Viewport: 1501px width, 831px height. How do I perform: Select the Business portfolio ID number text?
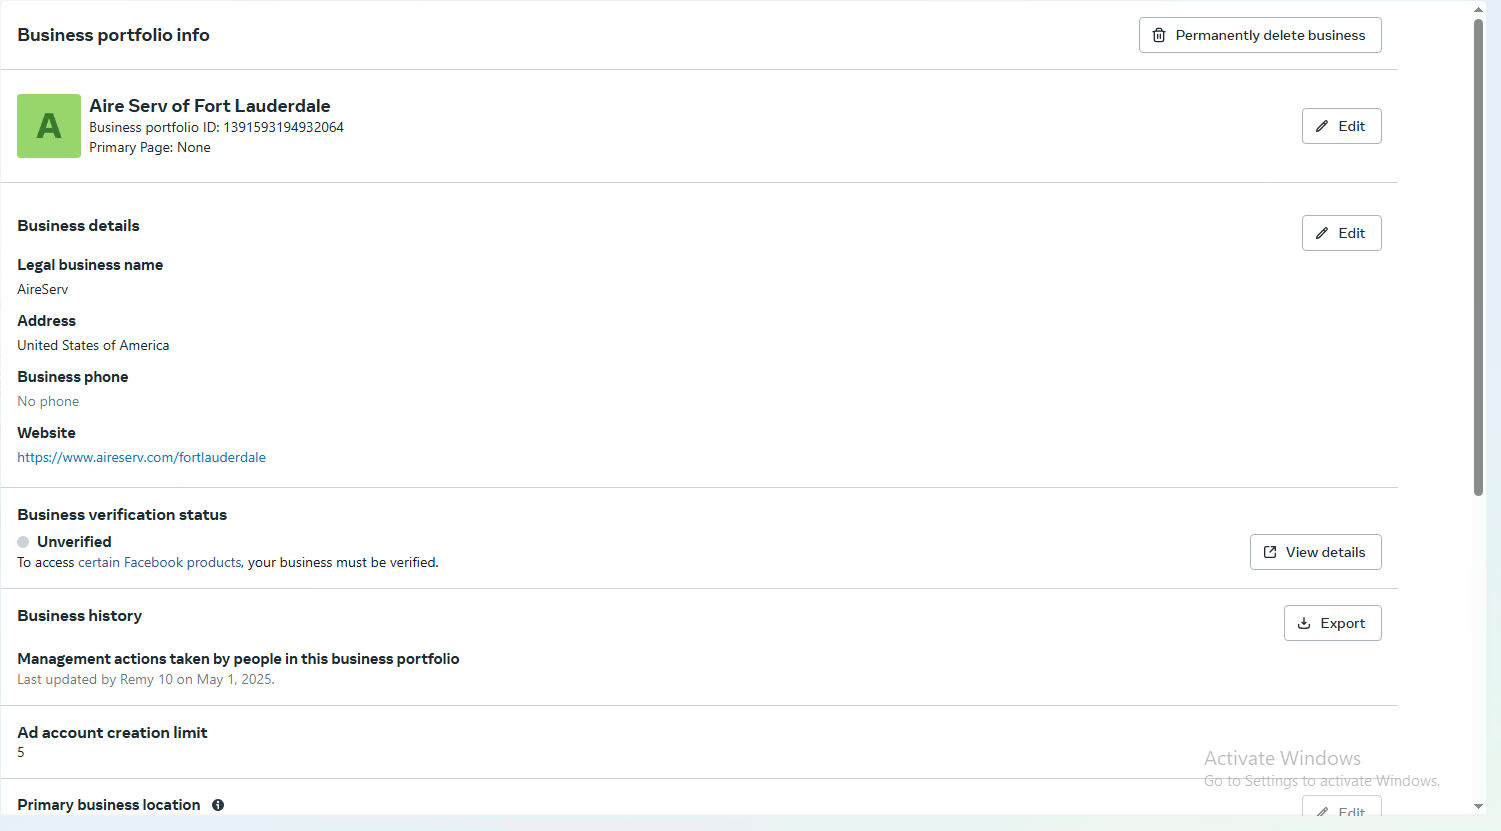point(283,127)
